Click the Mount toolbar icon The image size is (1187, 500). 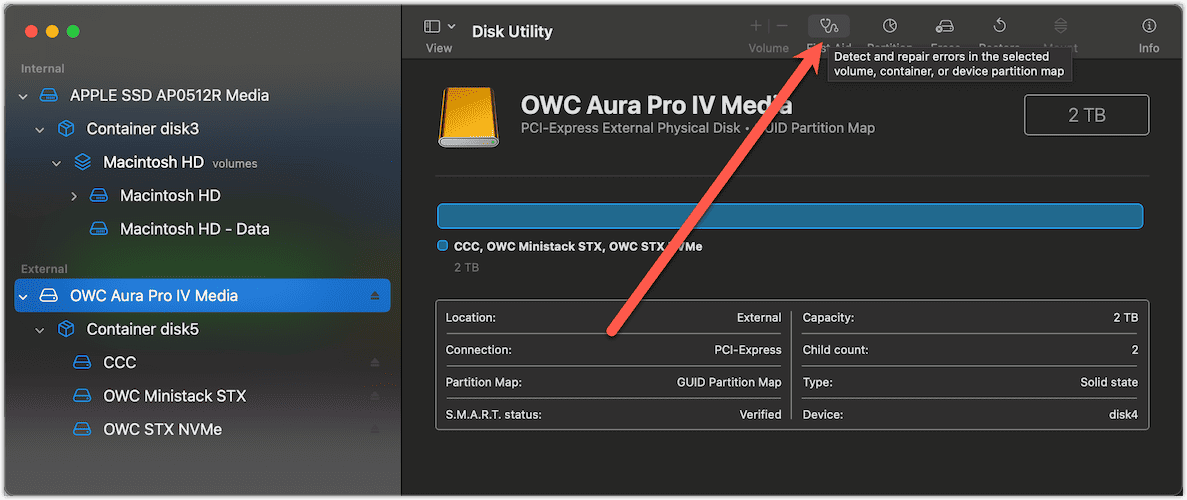1060,26
